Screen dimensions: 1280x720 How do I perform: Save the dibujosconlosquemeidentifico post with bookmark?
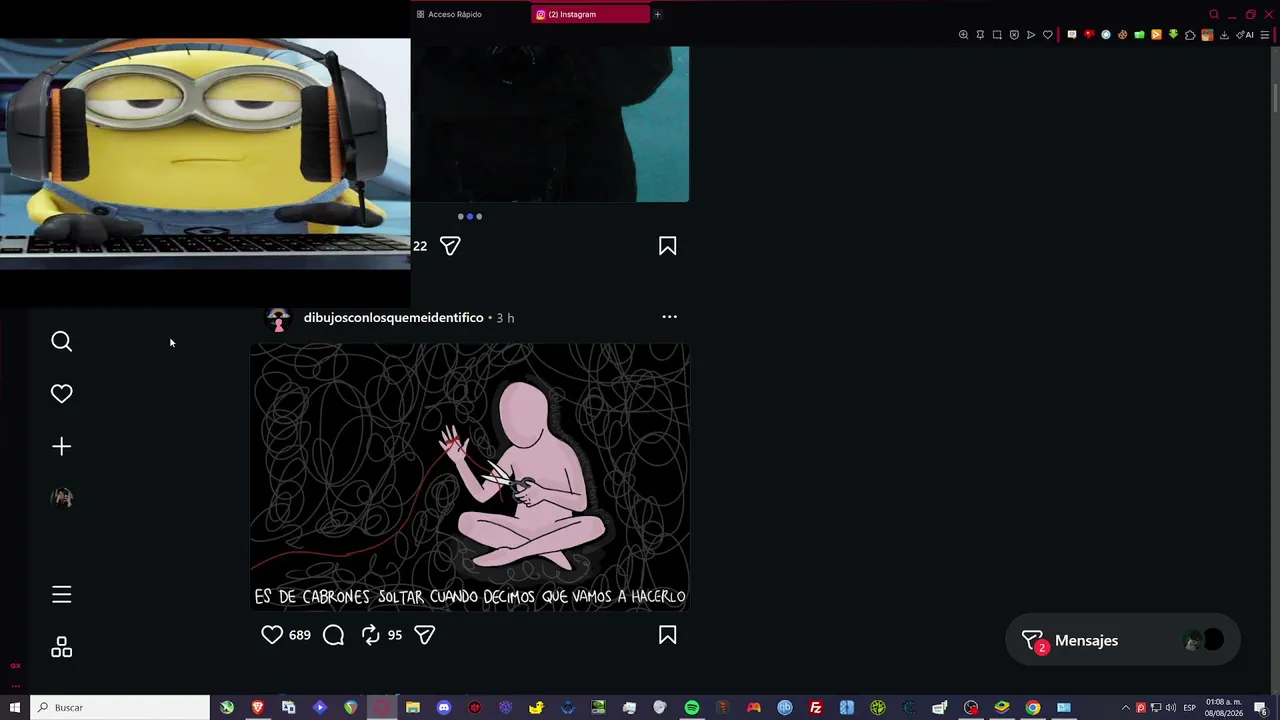pyautogui.click(x=667, y=635)
